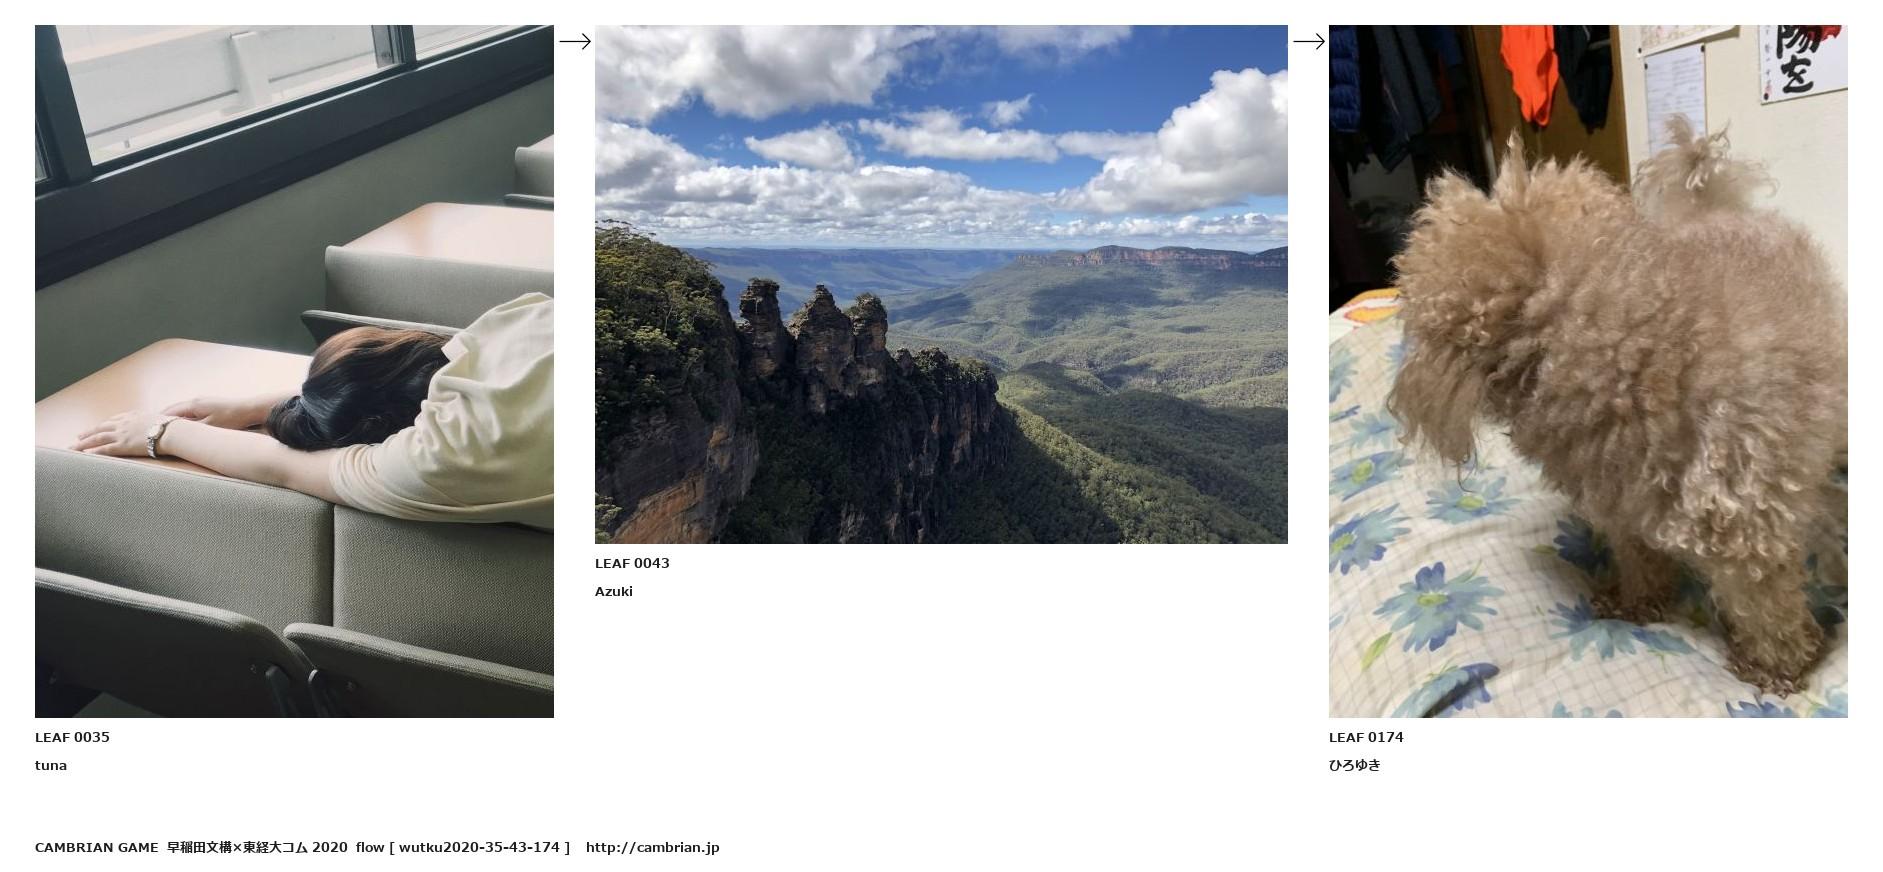Open the curly poodle dog photo
Screen dimensions: 1883x872
click(1588, 371)
